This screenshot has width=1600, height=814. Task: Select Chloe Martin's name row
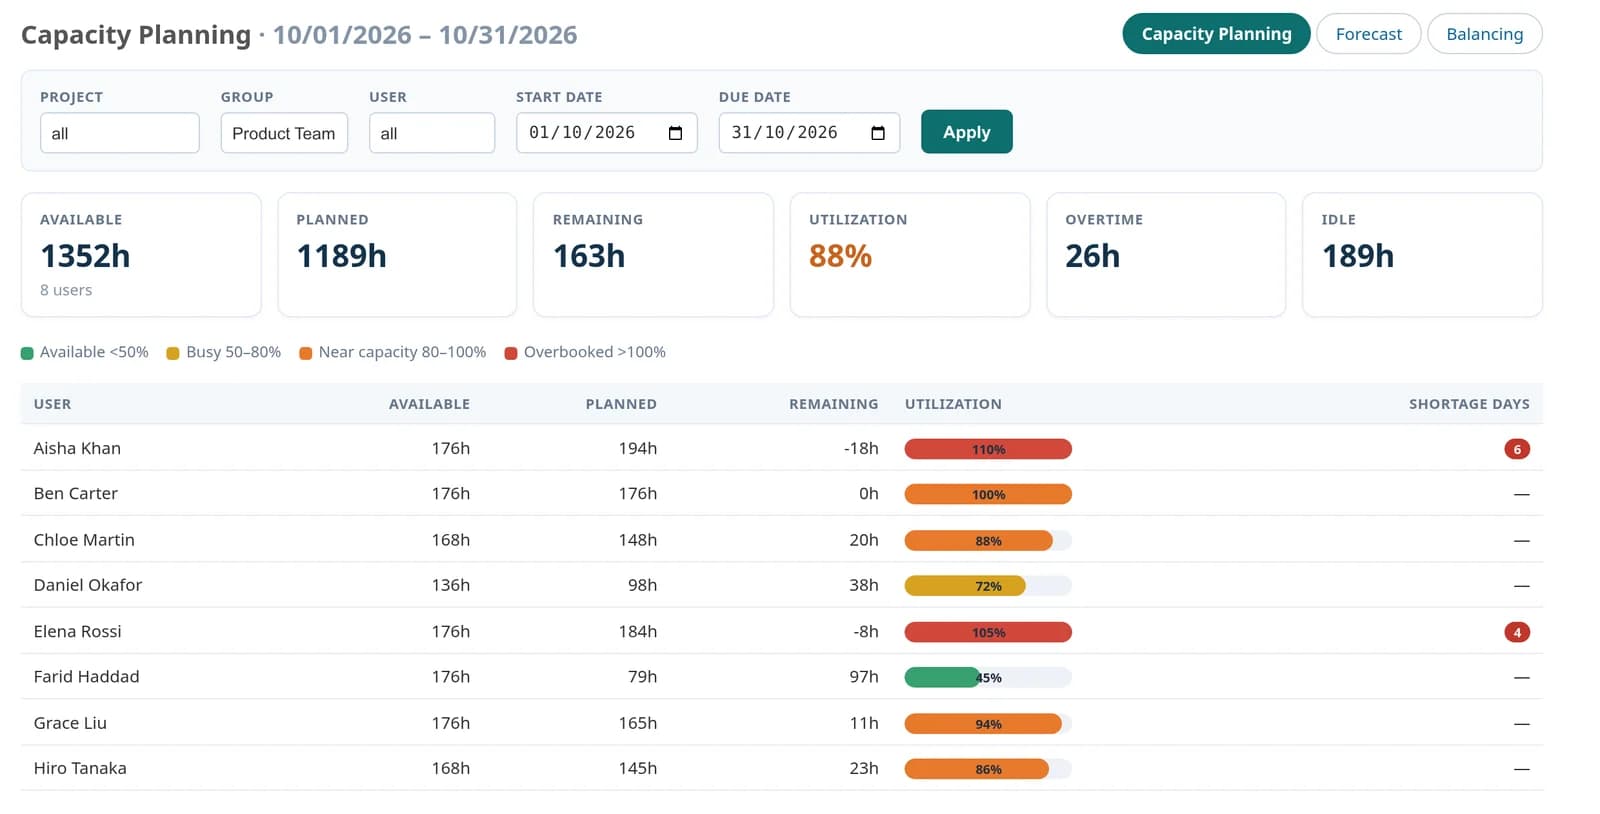tap(84, 540)
